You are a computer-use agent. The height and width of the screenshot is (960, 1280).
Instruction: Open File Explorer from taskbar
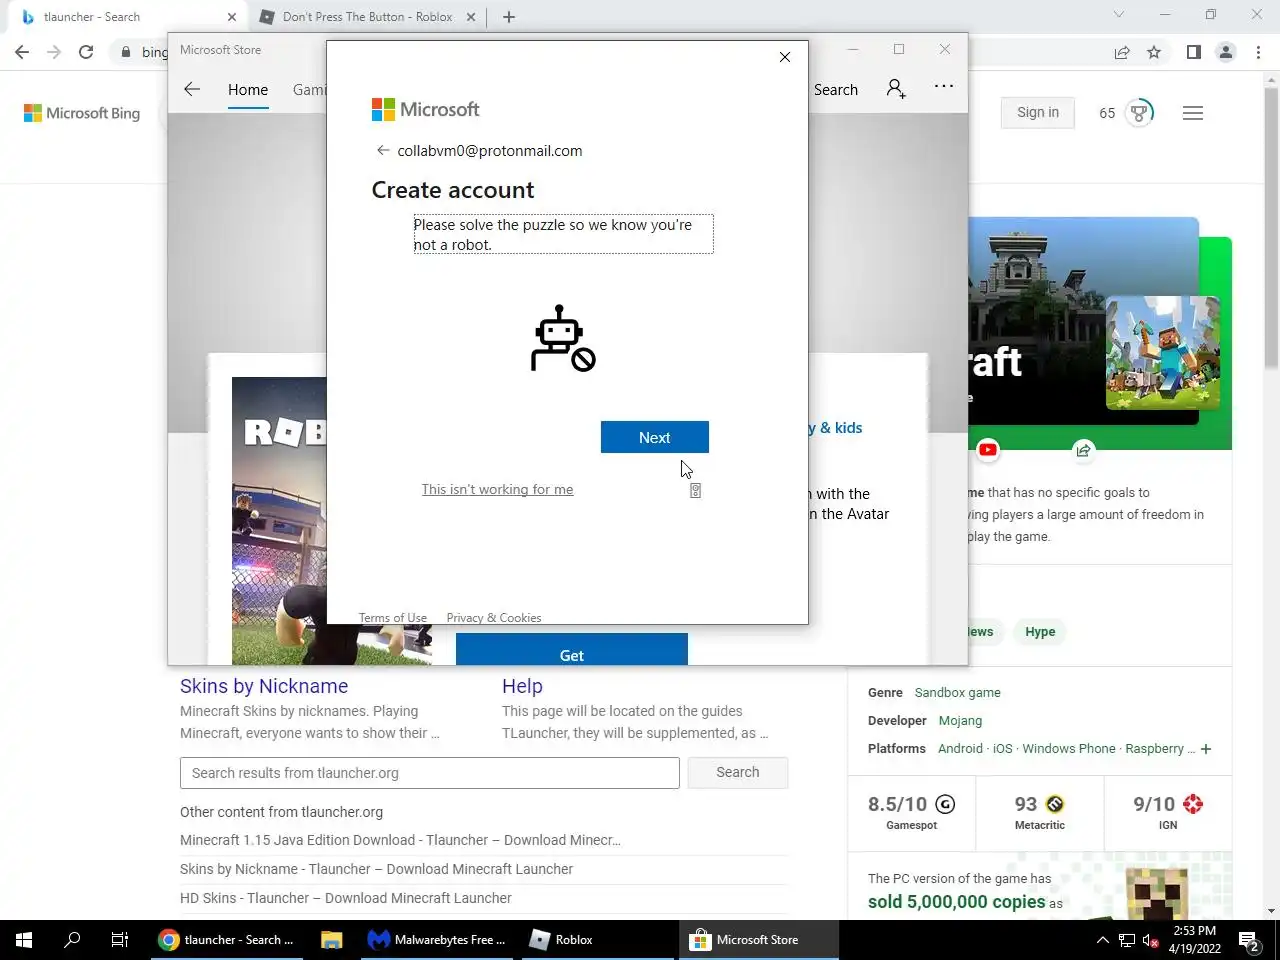pos(331,940)
